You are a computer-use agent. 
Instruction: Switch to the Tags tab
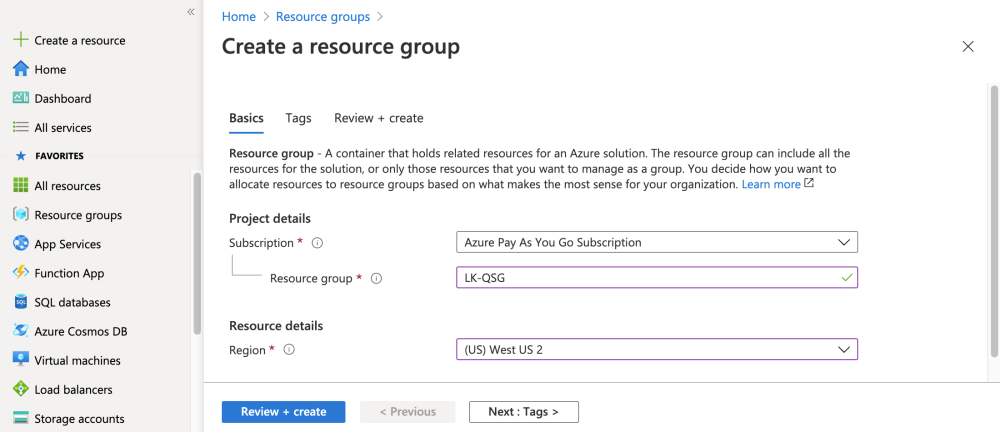pyautogui.click(x=298, y=118)
